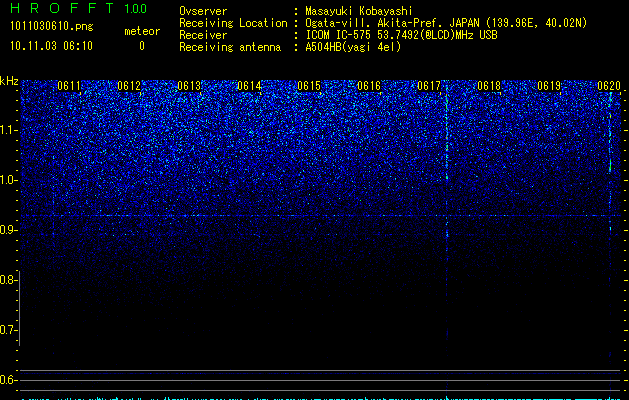Image resolution: width=629 pixels, height=400 pixels.
Task: Click the A504HB(yagi 4el) antenna value
Action: (x=353, y=47)
